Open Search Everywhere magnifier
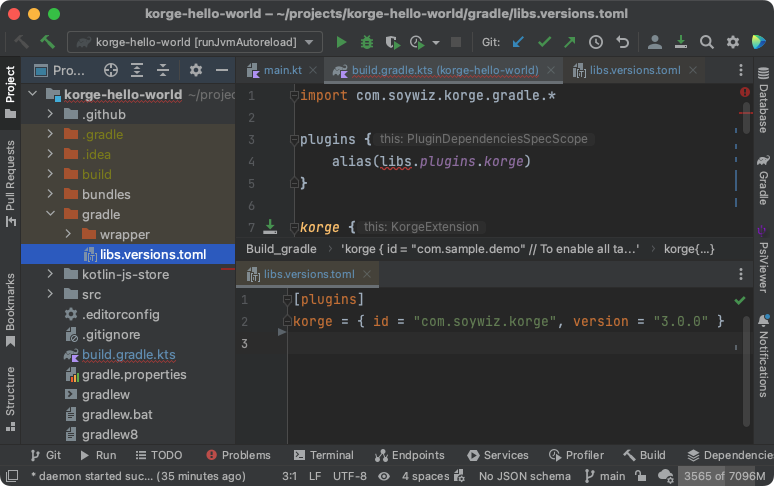This screenshot has width=774, height=486. (707, 42)
